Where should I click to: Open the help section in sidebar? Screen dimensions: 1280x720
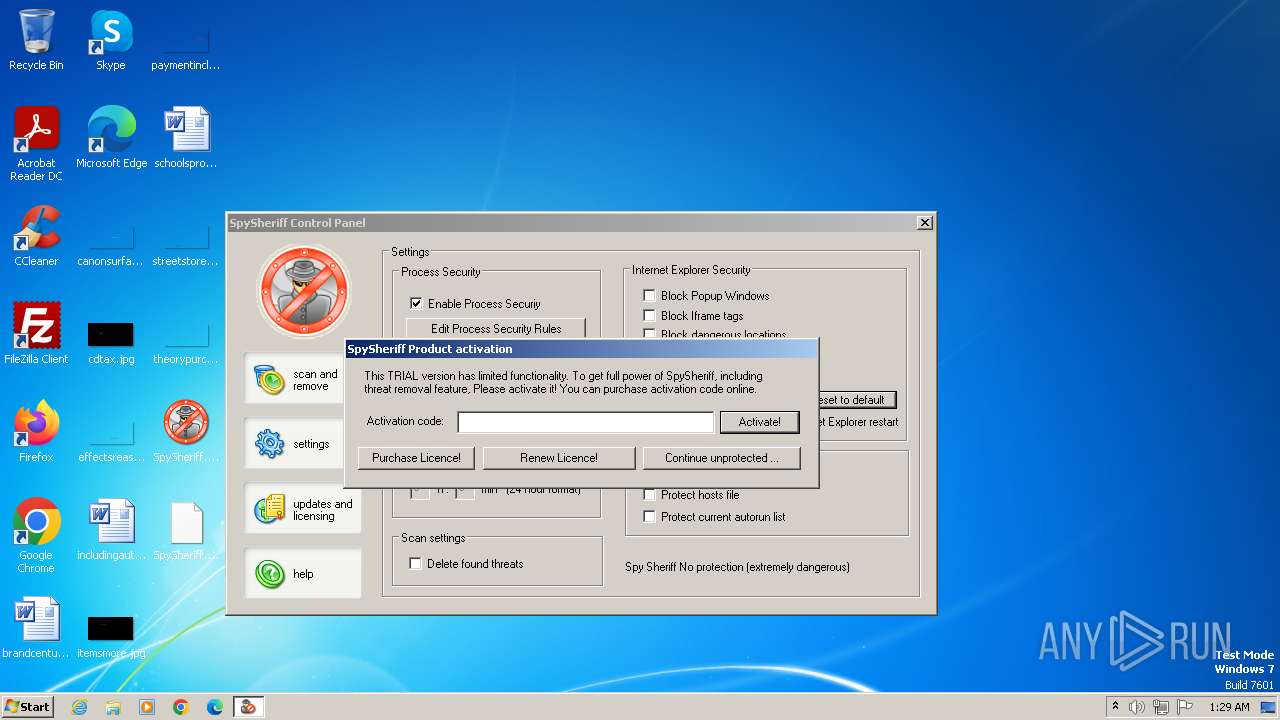pos(303,574)
